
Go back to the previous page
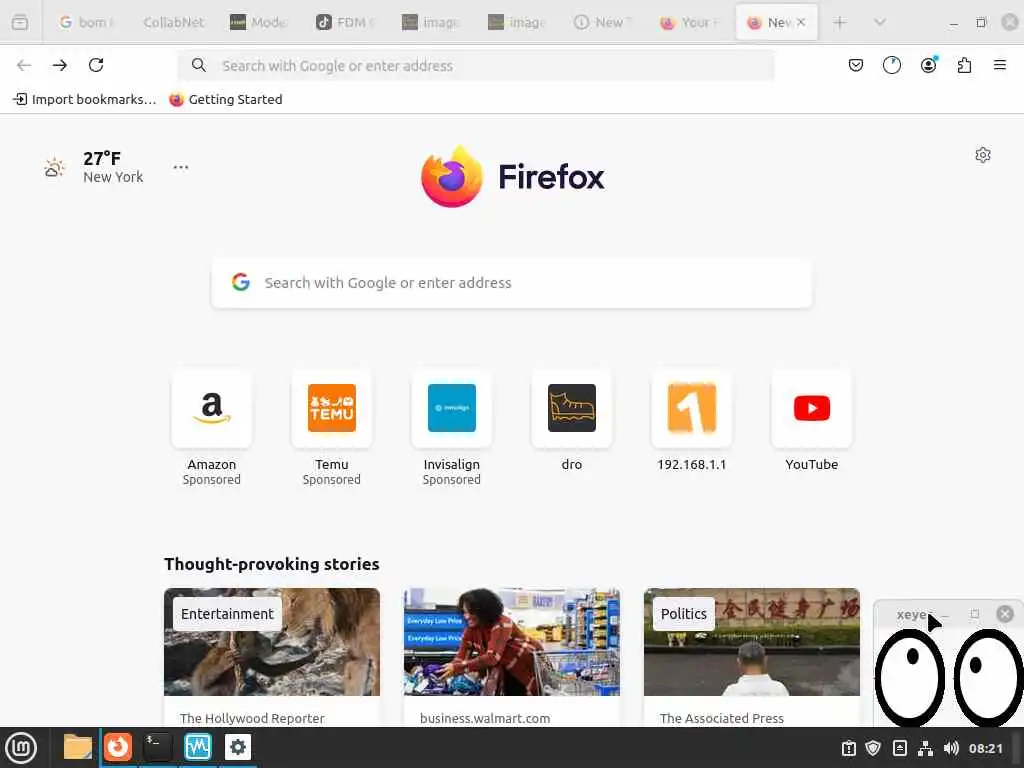tap(24, 65)
